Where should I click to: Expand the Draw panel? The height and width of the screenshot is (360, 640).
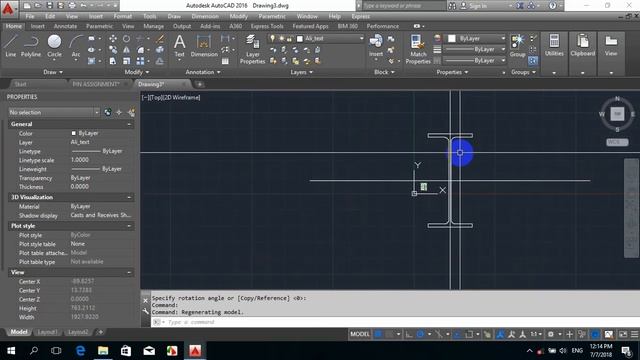point(53,72)
